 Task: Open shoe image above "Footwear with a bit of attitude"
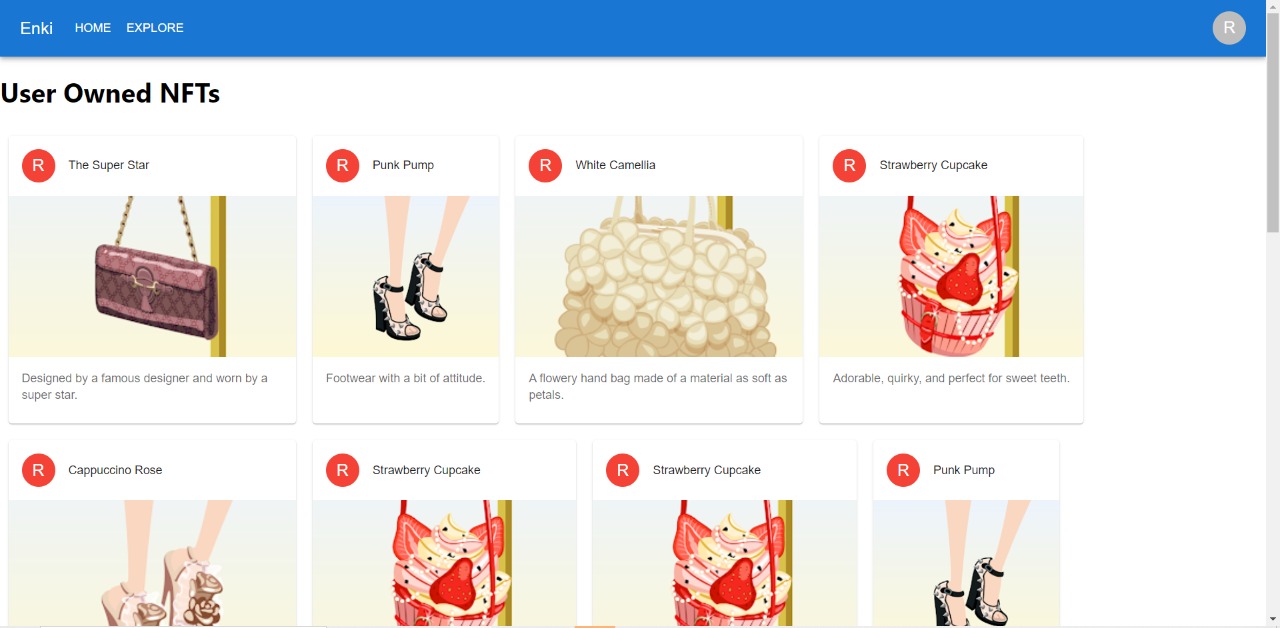pos(406,276)
